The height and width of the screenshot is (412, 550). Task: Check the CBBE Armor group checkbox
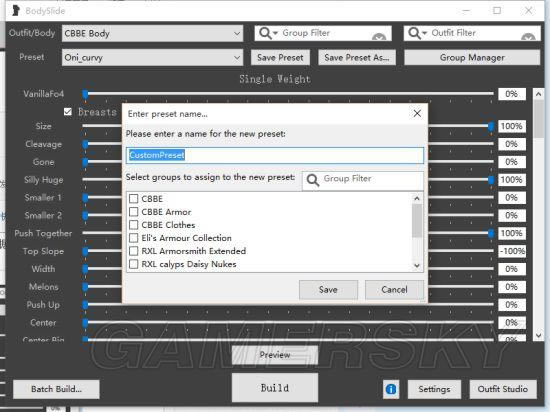click(133, 212)
